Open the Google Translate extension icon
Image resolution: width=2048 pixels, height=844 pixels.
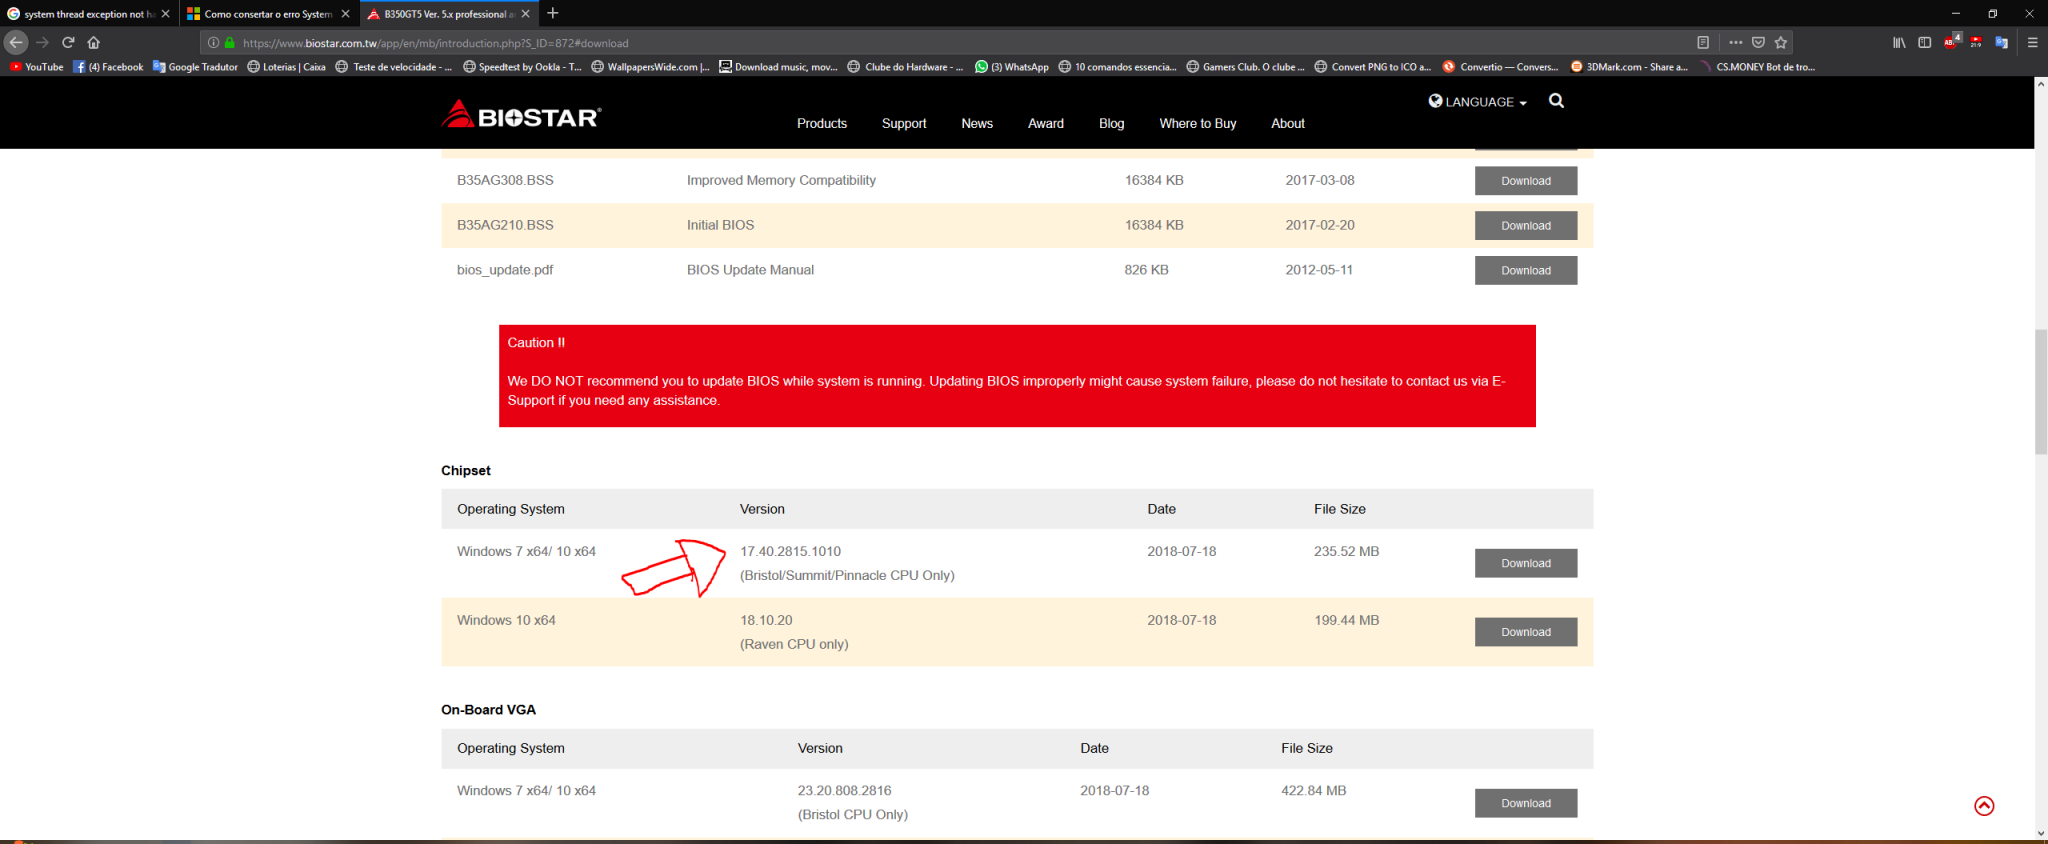pos(2001,43)
